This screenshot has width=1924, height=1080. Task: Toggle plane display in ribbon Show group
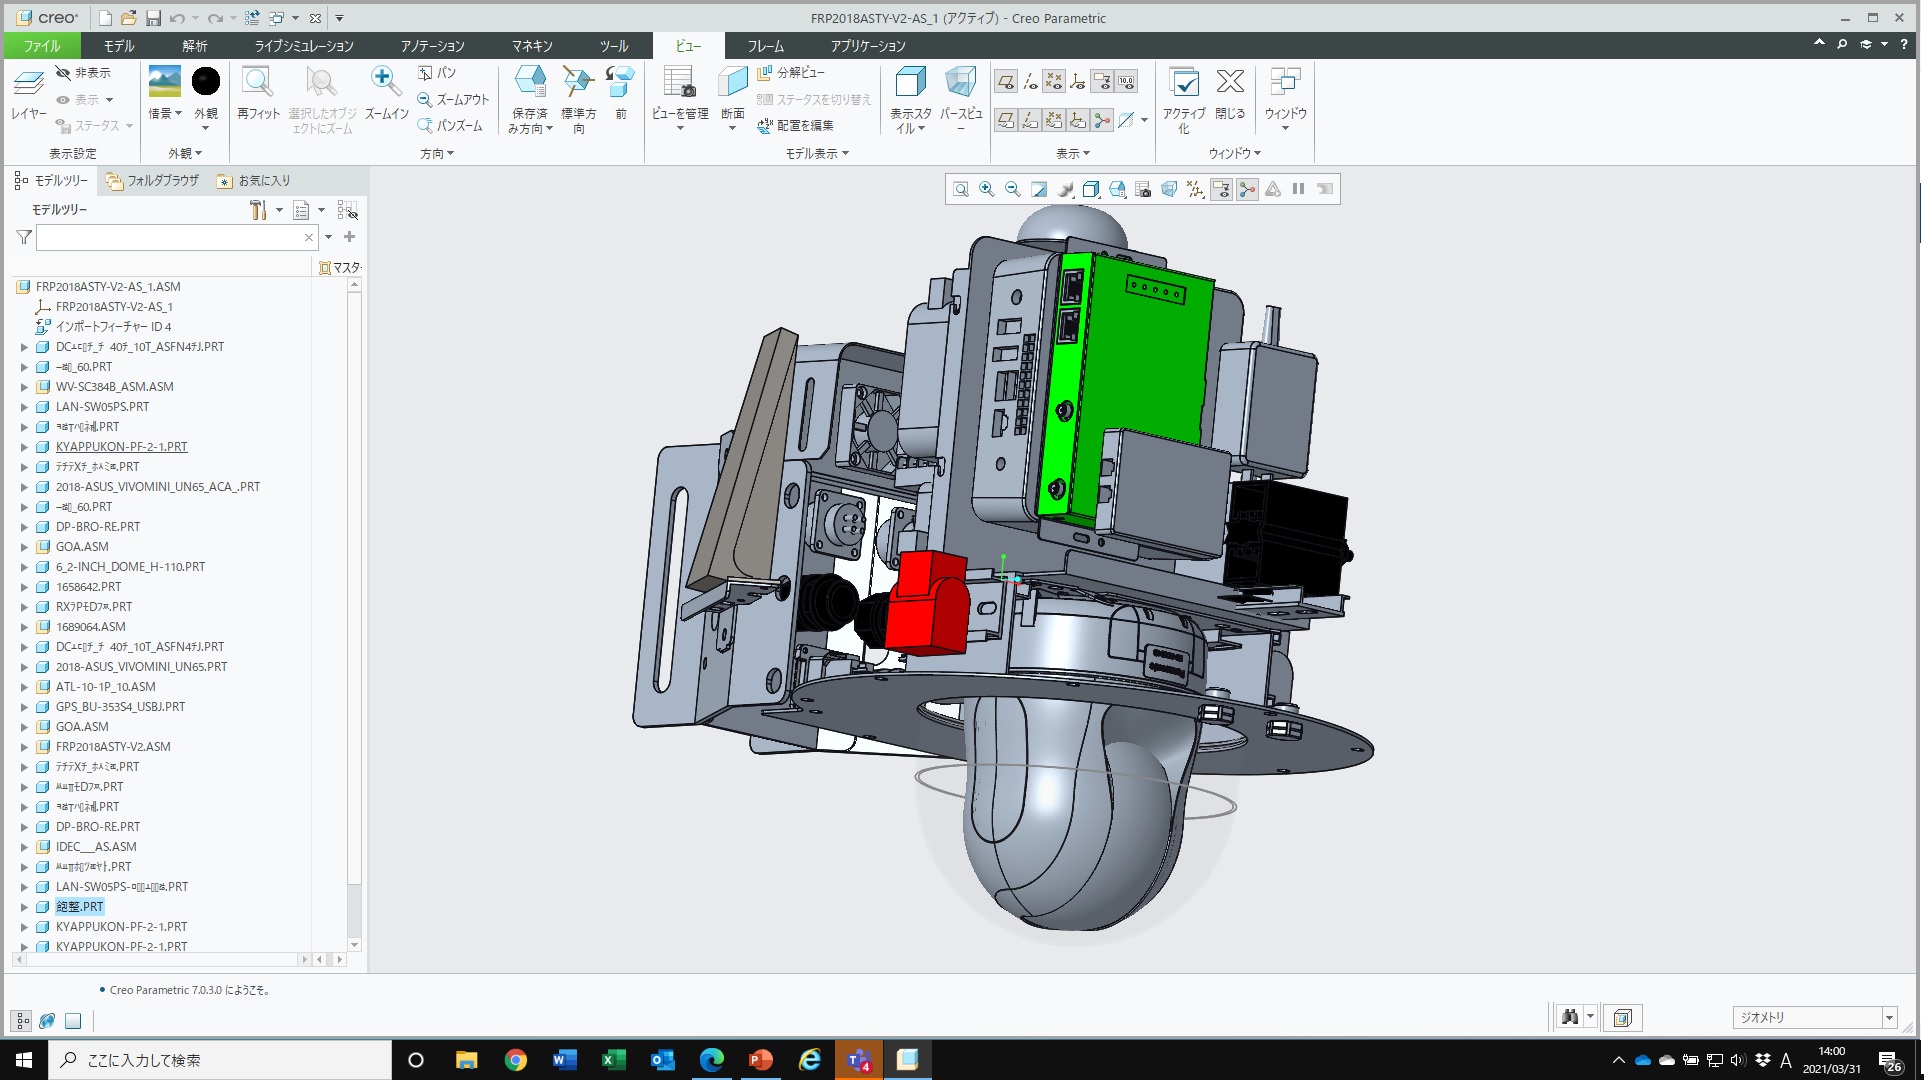pyautogui.click(x=1006, y=82)
